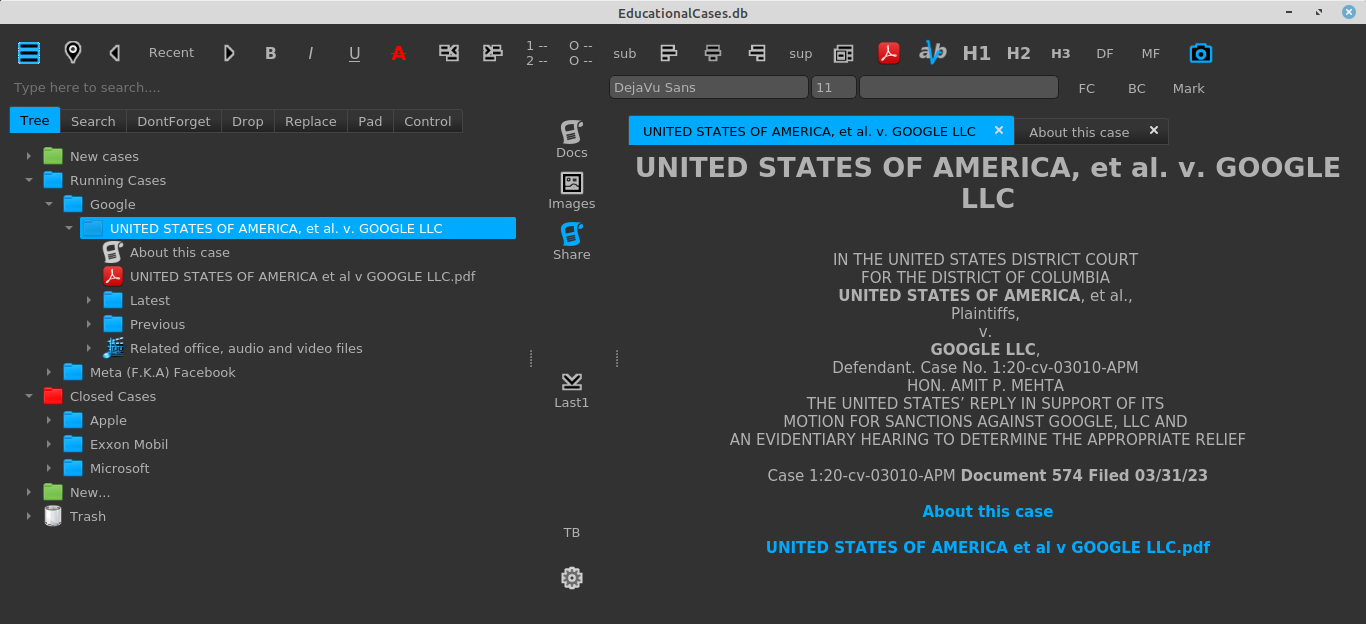Select 'About this case' tree item

[x=180, y=252]
